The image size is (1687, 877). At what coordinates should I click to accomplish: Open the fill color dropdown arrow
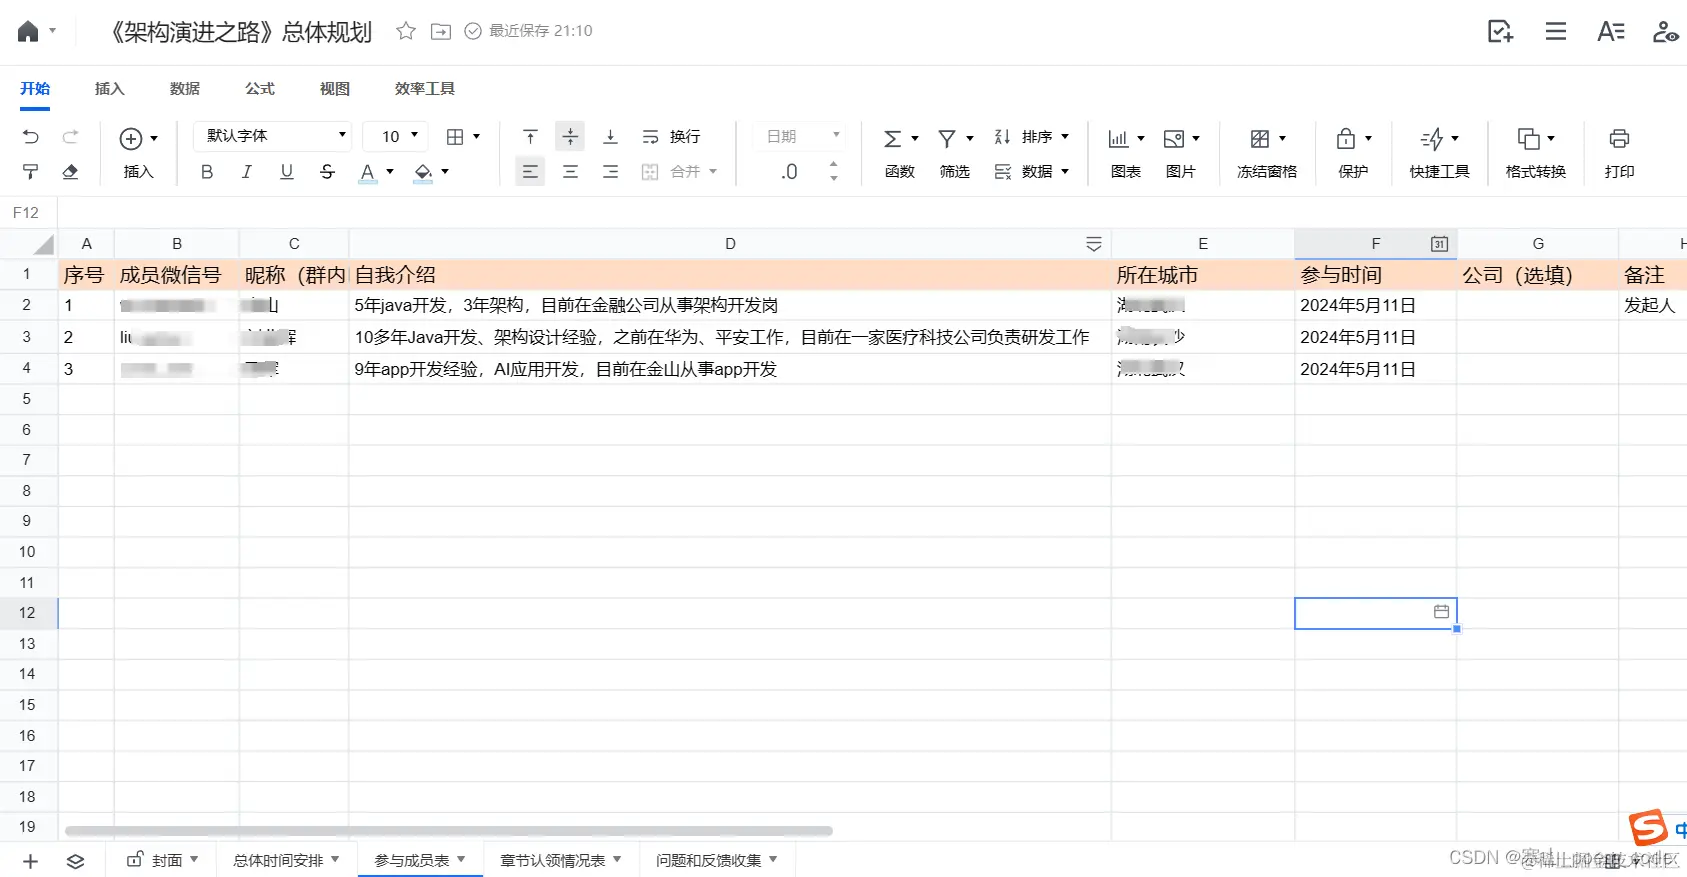pyautogui.click(x=445, y=172)
